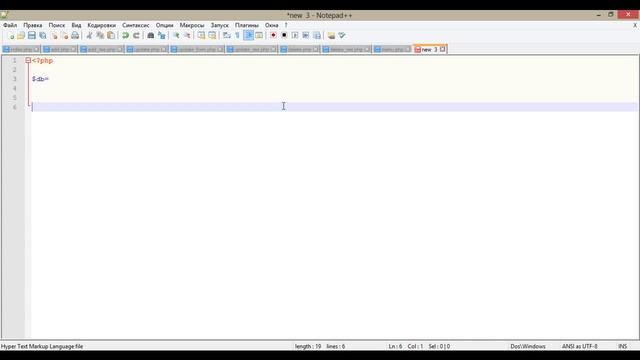This screenshot has width=640, height=360.
Task: Open the Поиск menu
Action: pyautogui.click(x=57, y=25)
